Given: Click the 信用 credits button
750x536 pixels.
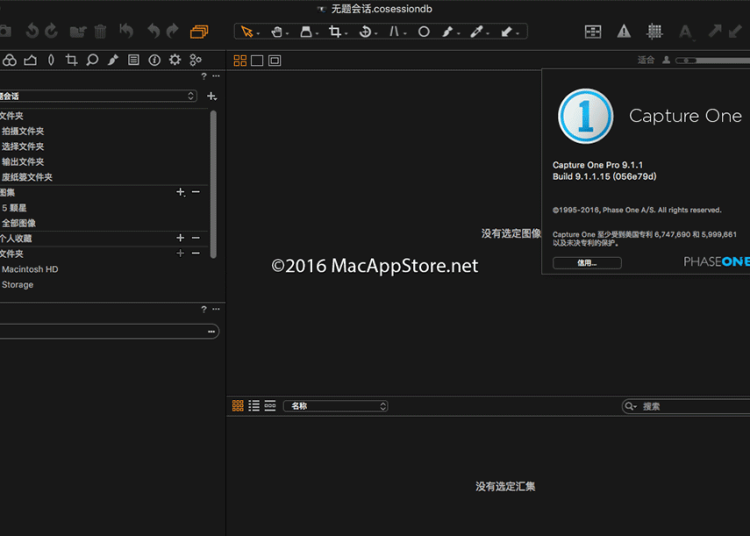Looking at the screenshot, I should tap(587, 263).
